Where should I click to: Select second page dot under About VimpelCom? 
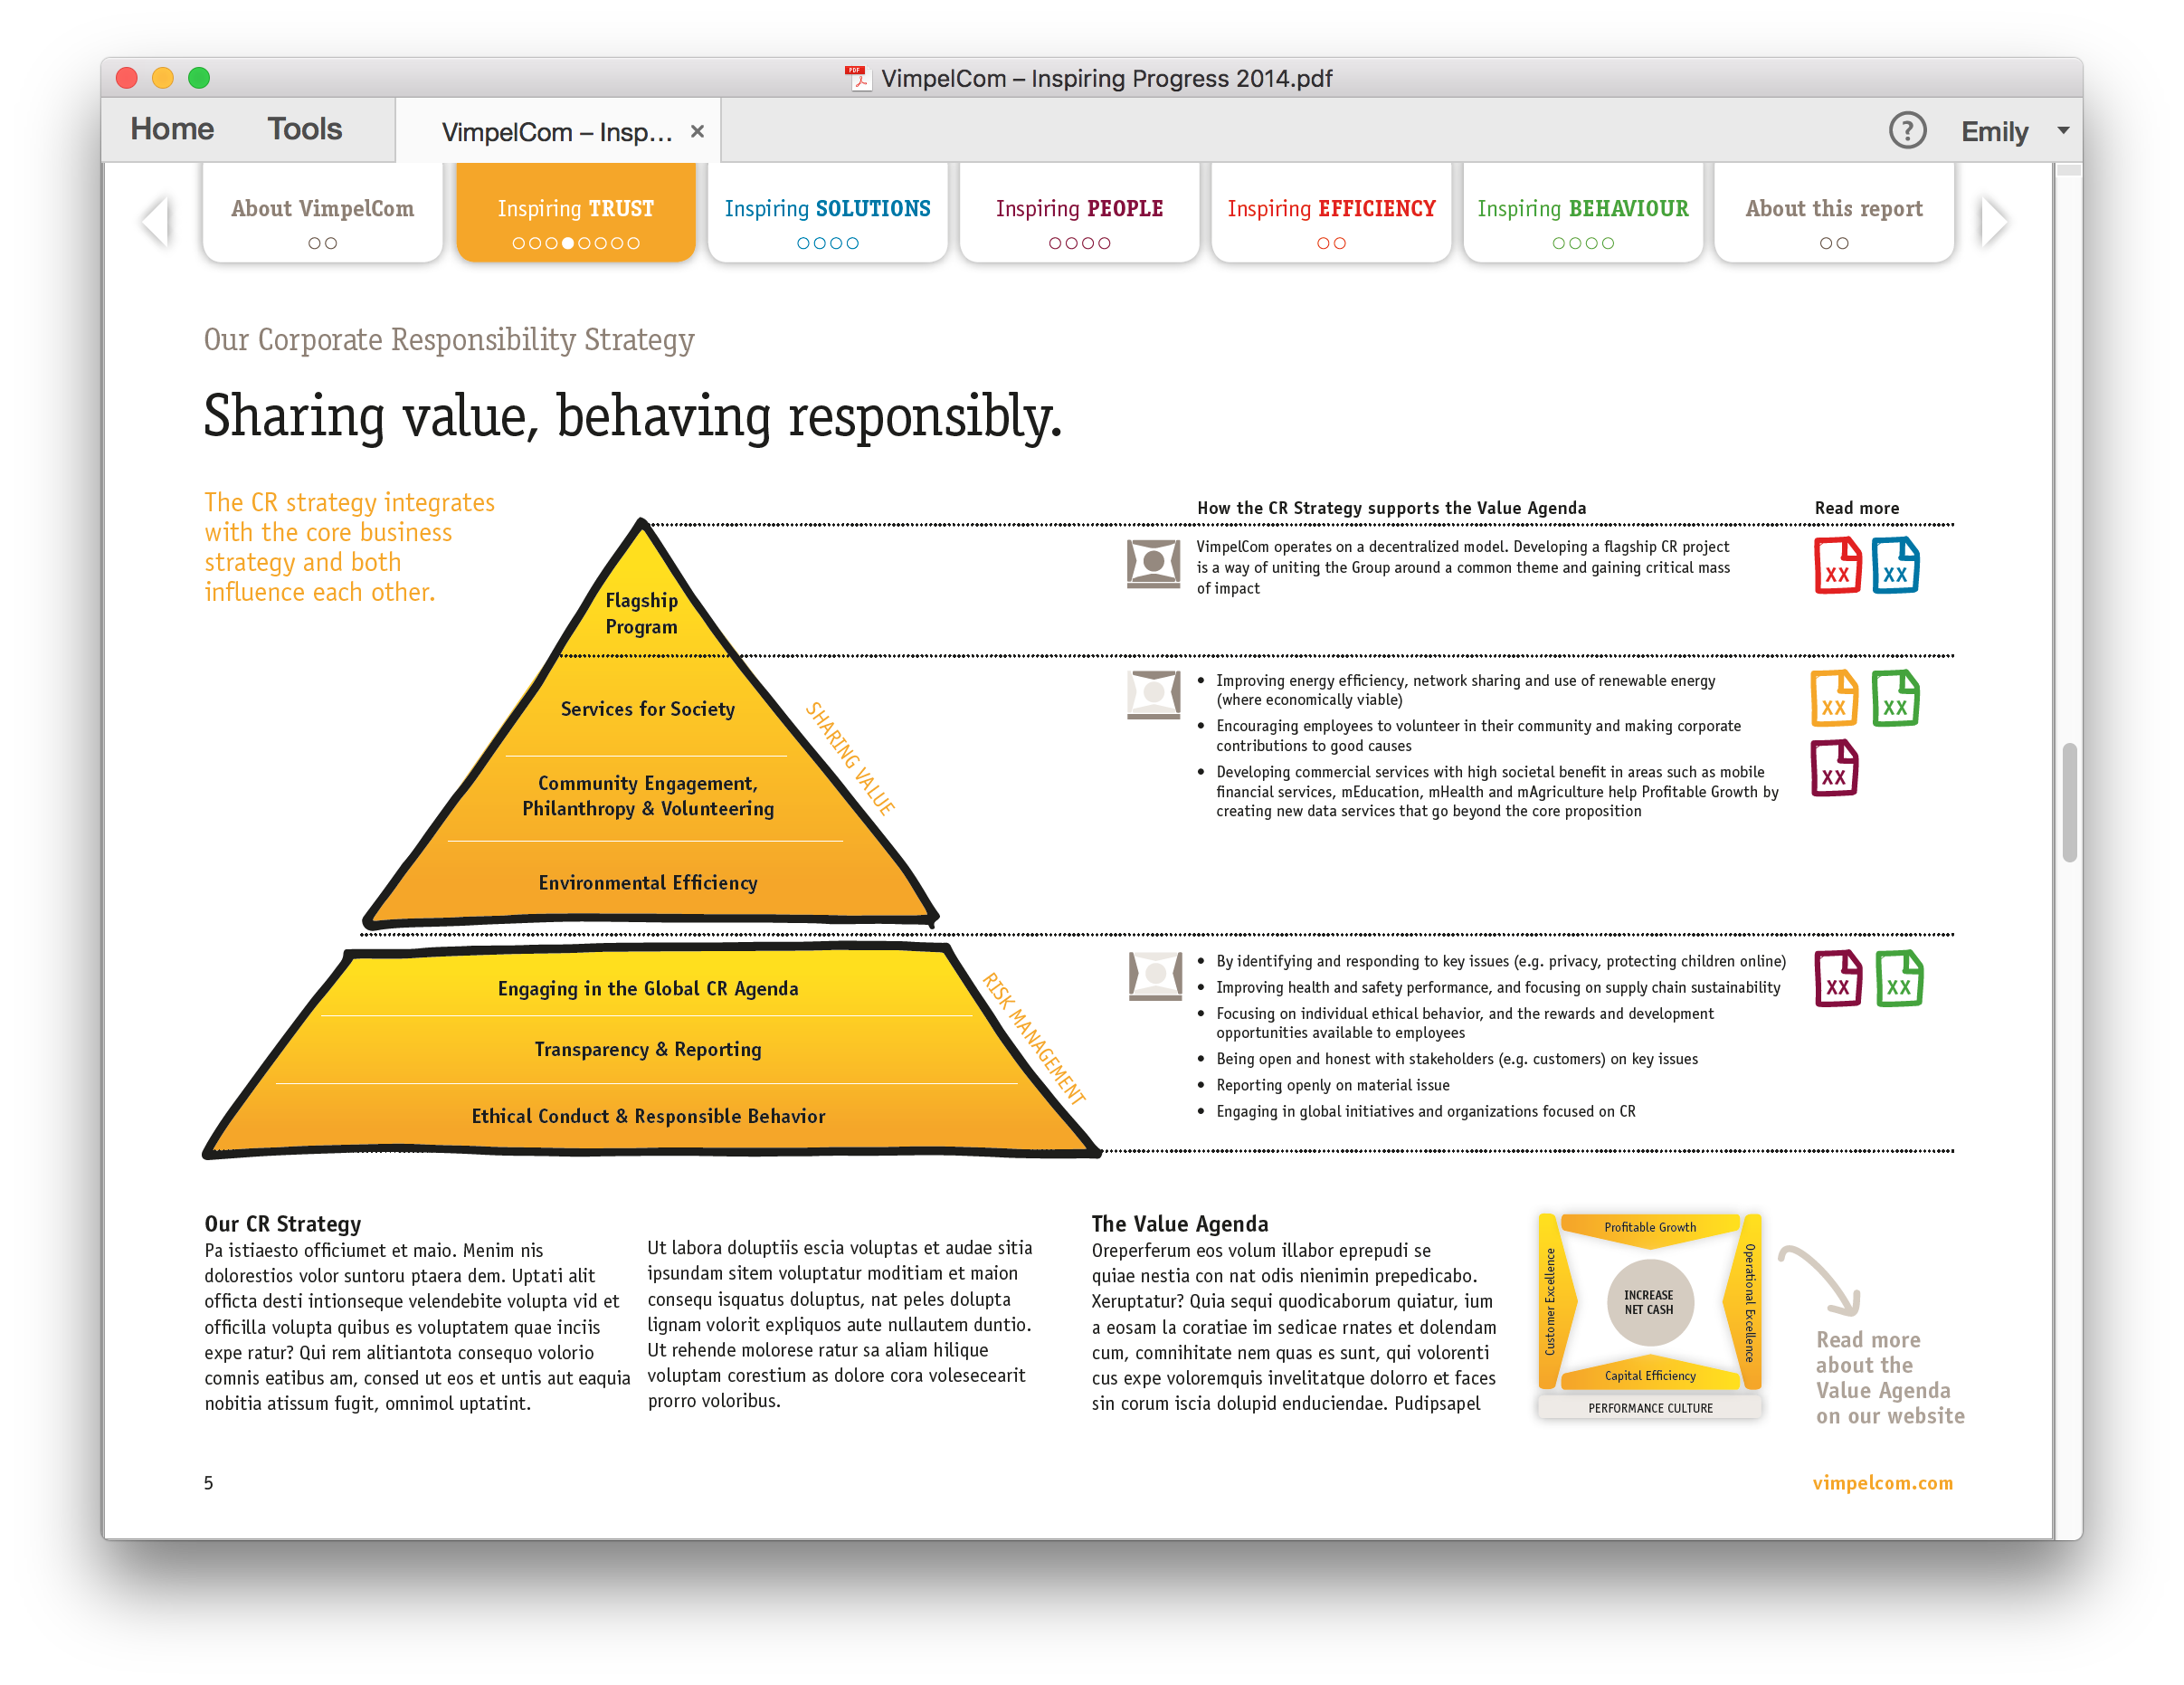[331, 243]
